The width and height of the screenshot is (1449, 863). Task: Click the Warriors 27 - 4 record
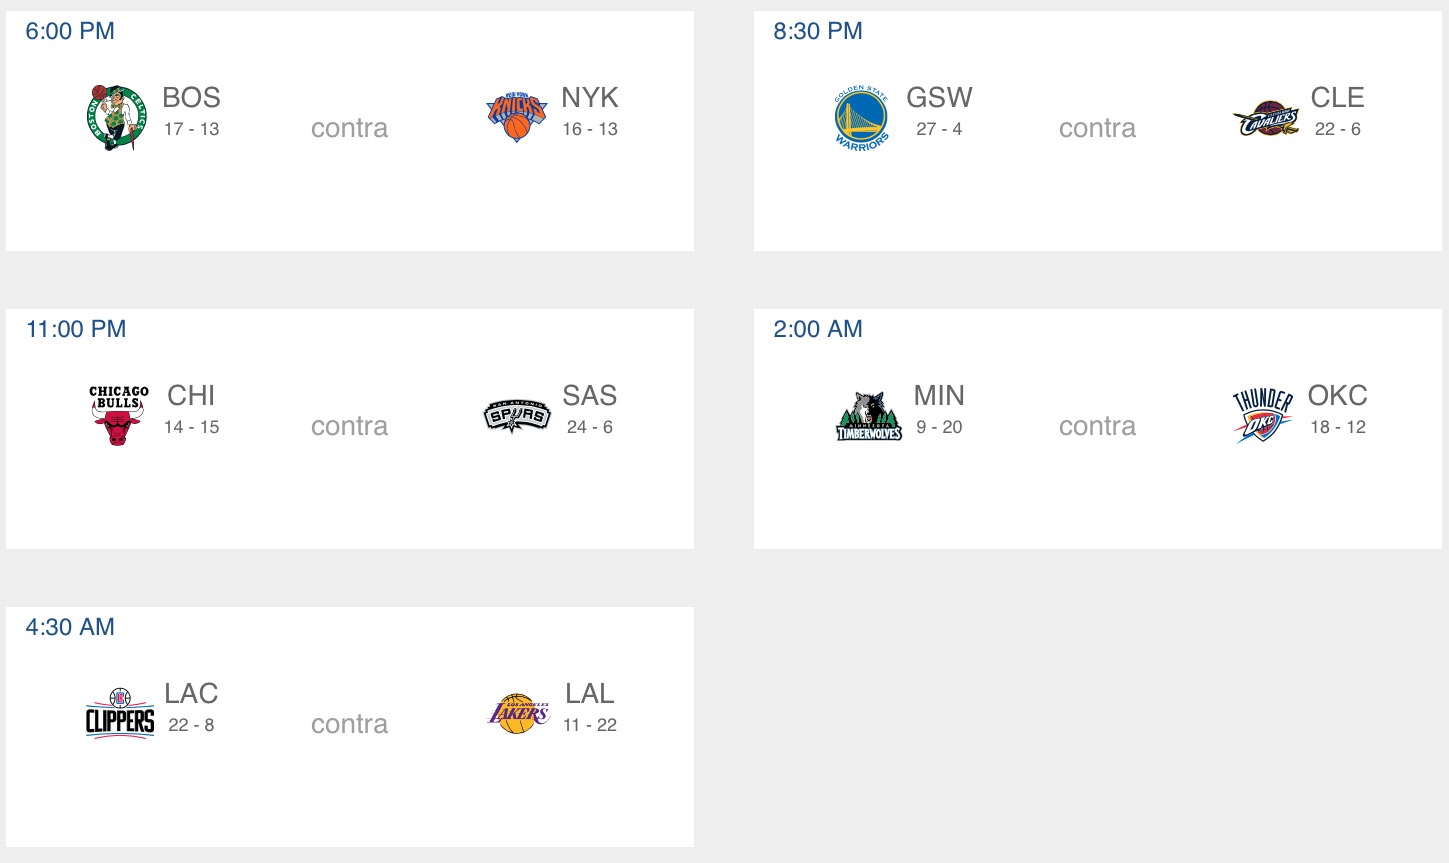click(x=939, y=129)
